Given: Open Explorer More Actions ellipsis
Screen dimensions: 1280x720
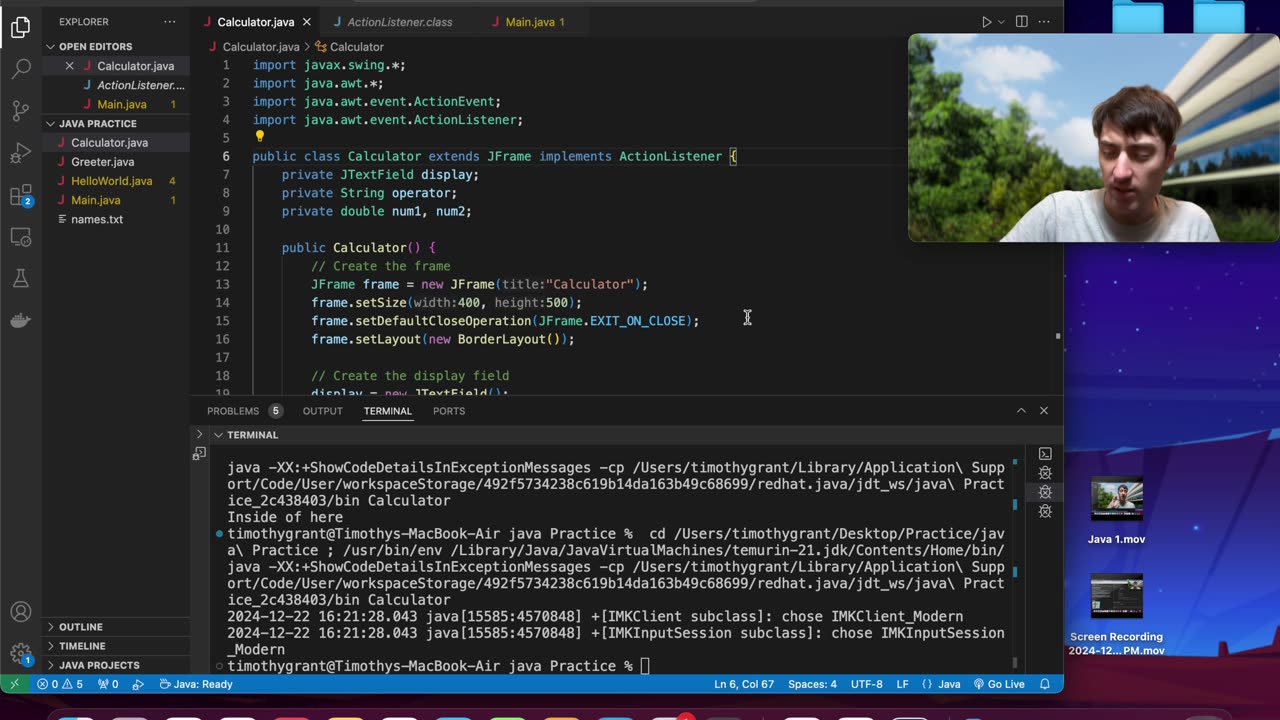Looking at the screenshot, I should 170,22.
